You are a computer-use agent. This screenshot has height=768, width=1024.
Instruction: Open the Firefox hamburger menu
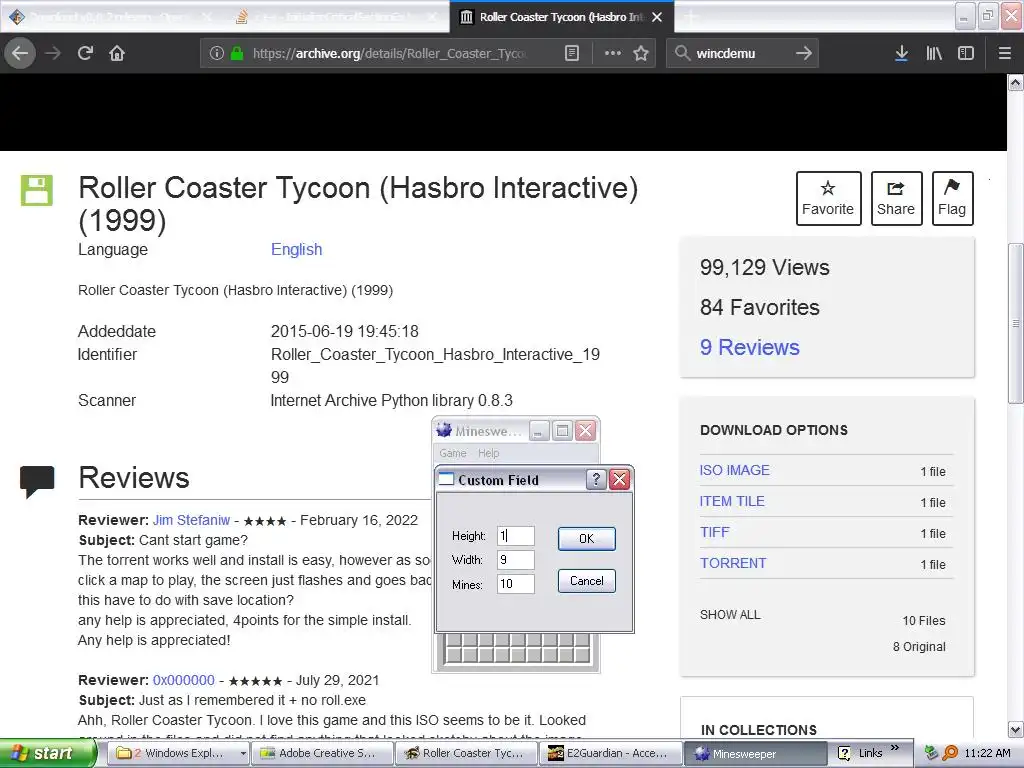[x=1005, y=53]
